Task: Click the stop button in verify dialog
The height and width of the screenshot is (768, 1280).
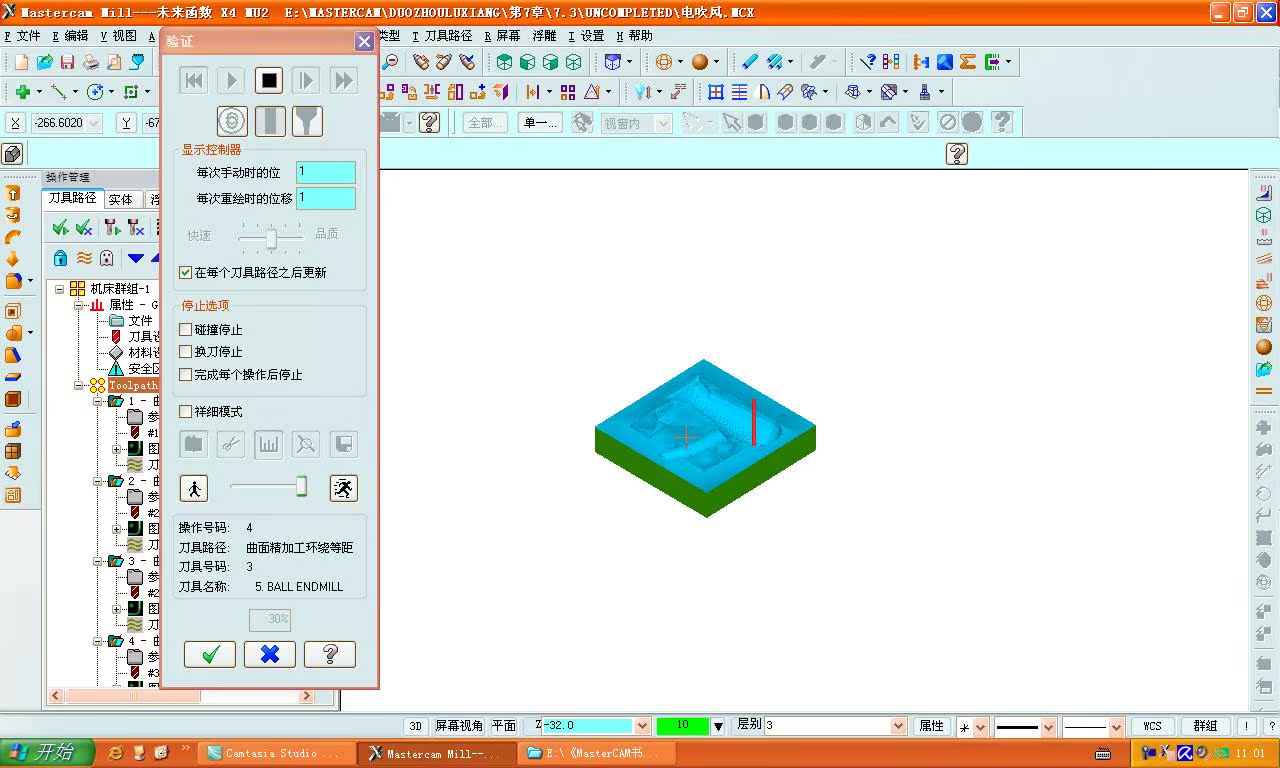Action: tap(268, 80)
